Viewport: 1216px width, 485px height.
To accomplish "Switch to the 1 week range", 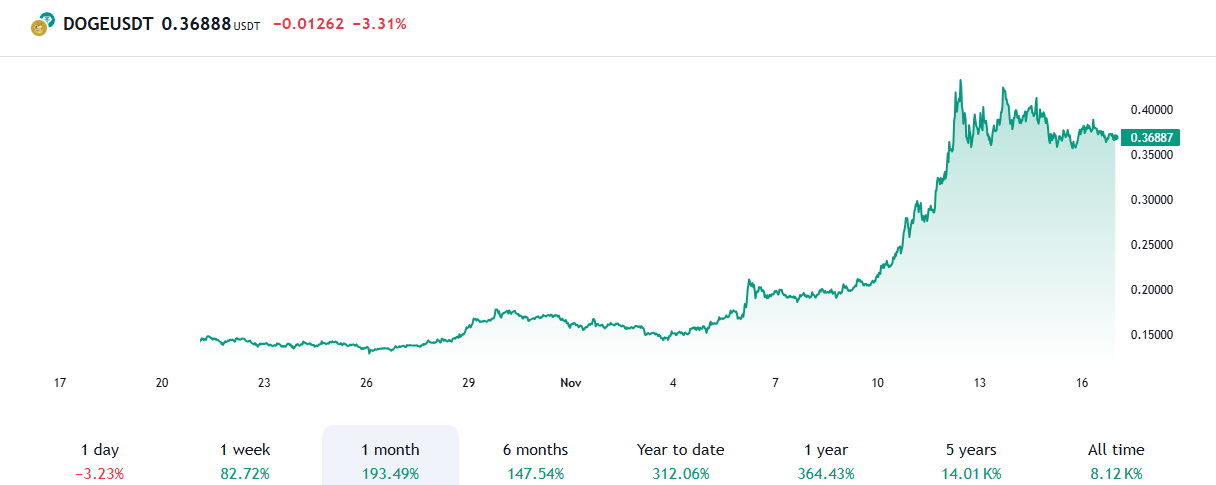I will [x=245, y=460].
